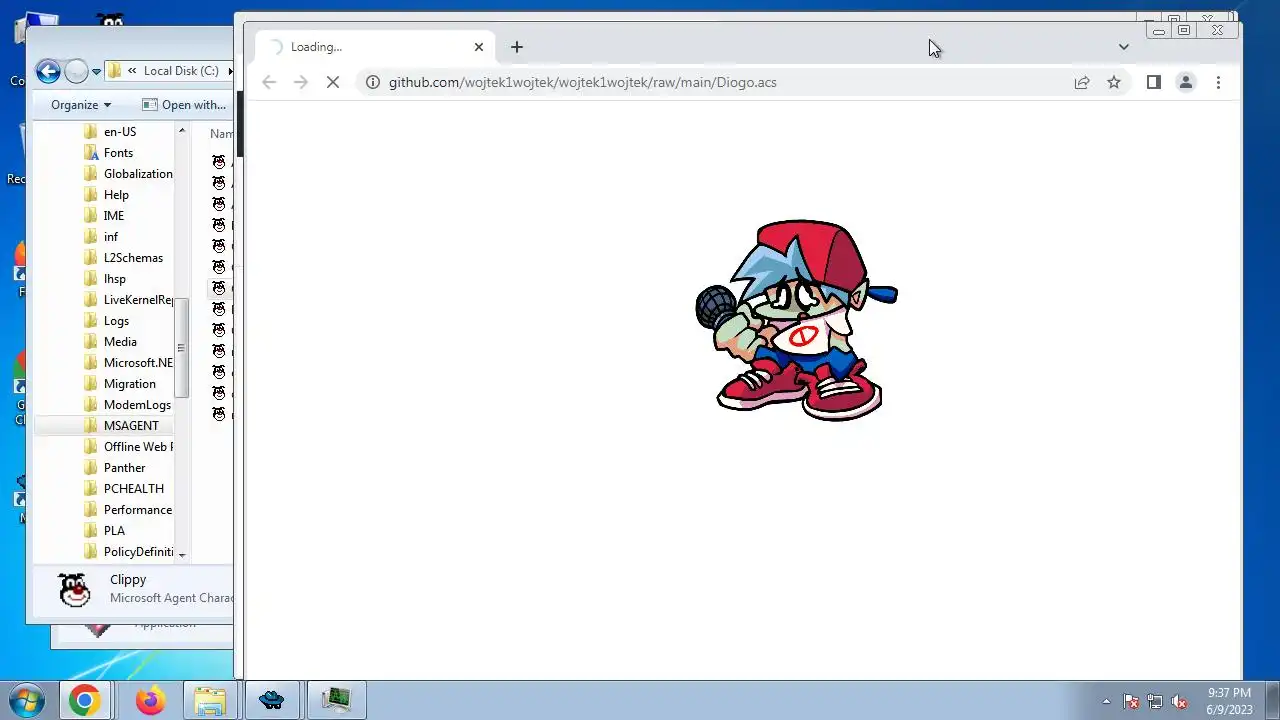This screenshot has height=720, width=1280.
Task: Open Explorer recent locations dropdown
Action: point(96,72)
